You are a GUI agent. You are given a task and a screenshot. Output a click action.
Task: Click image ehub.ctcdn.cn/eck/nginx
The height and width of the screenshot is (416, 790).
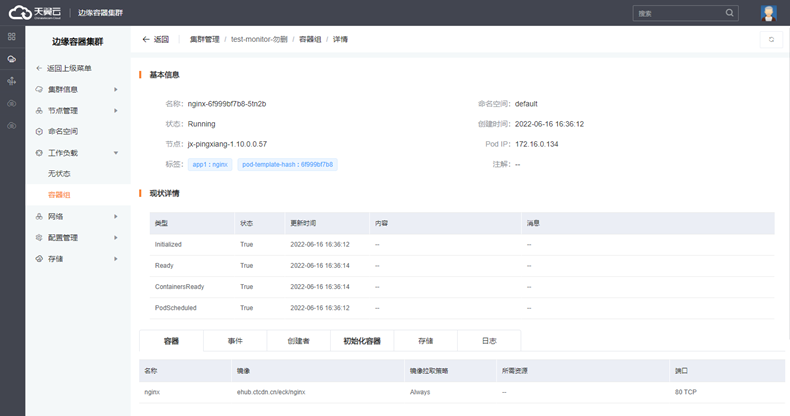tap(271, 392)
